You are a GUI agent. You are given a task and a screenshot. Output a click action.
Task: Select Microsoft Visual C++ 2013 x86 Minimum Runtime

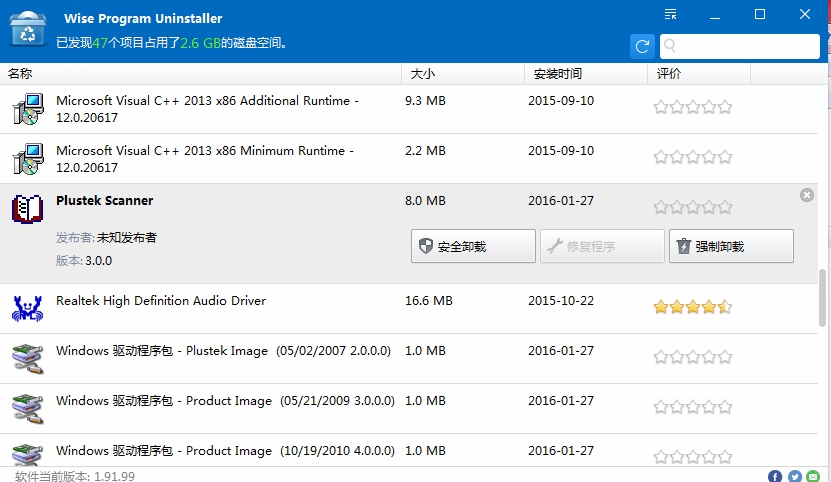tap(205, 159)
